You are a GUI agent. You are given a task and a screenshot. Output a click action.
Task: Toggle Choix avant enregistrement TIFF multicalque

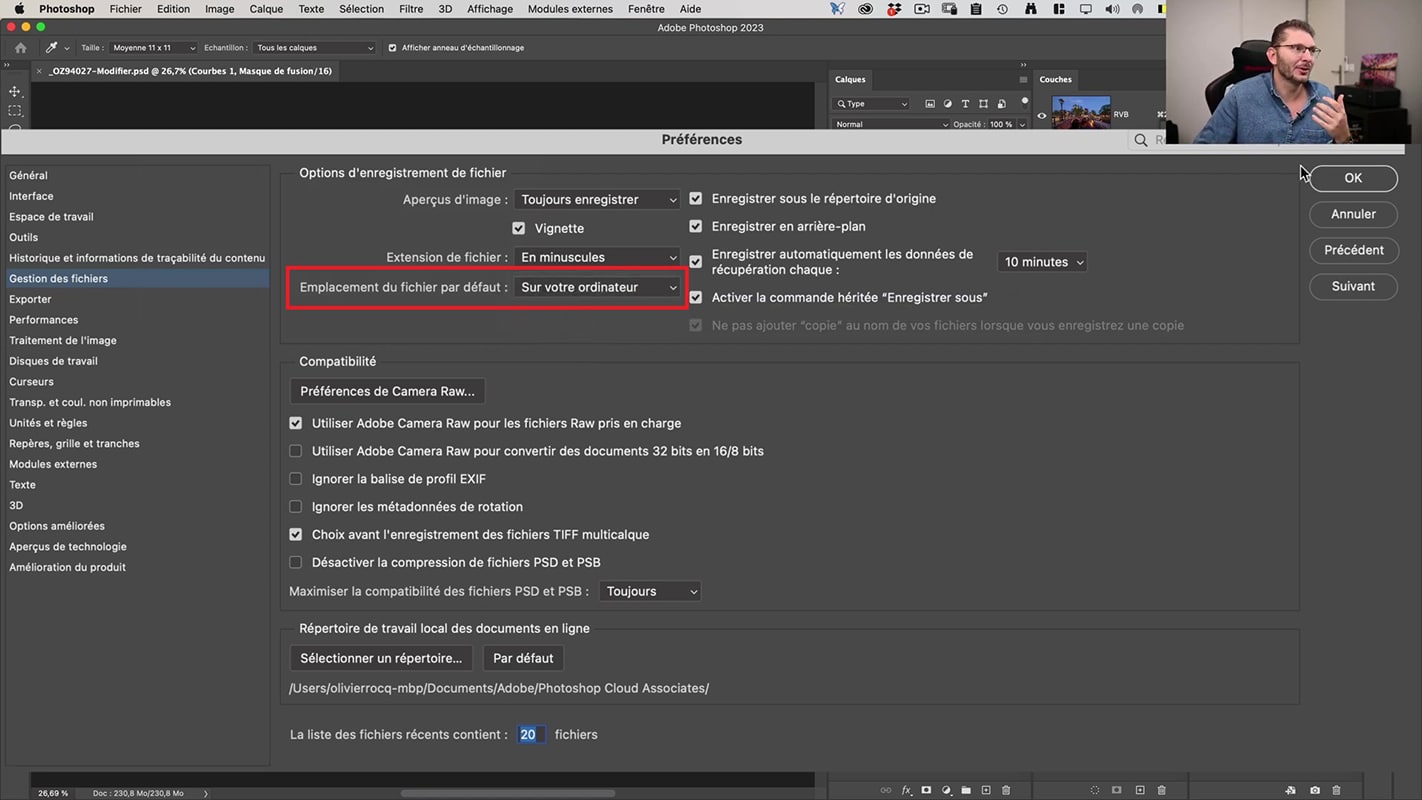pyautogui.click(x=295, y=534)
